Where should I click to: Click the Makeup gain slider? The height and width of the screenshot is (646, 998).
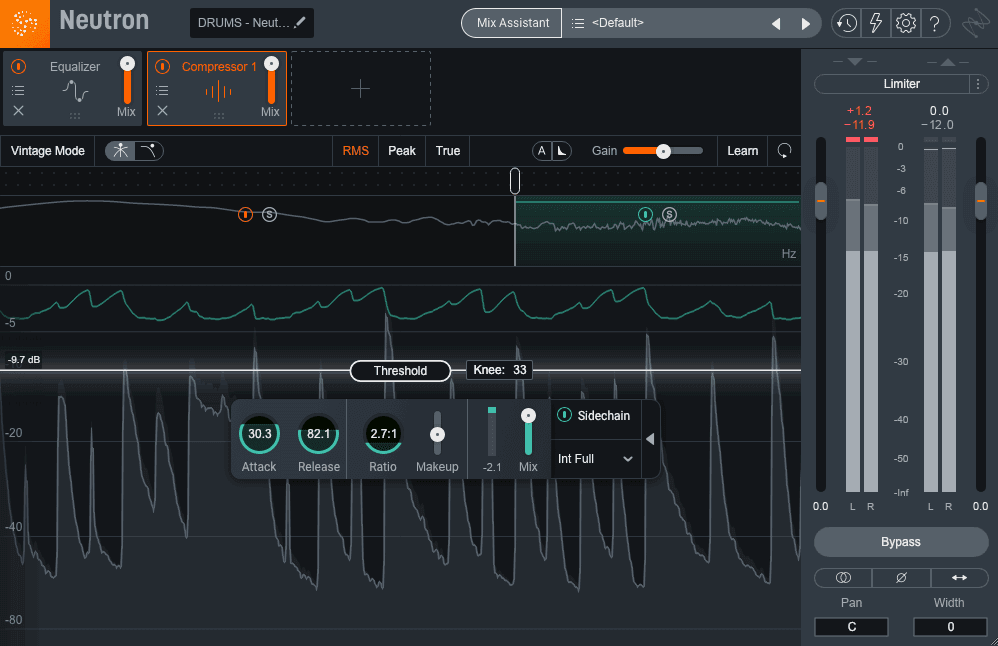tap(437, 434)
